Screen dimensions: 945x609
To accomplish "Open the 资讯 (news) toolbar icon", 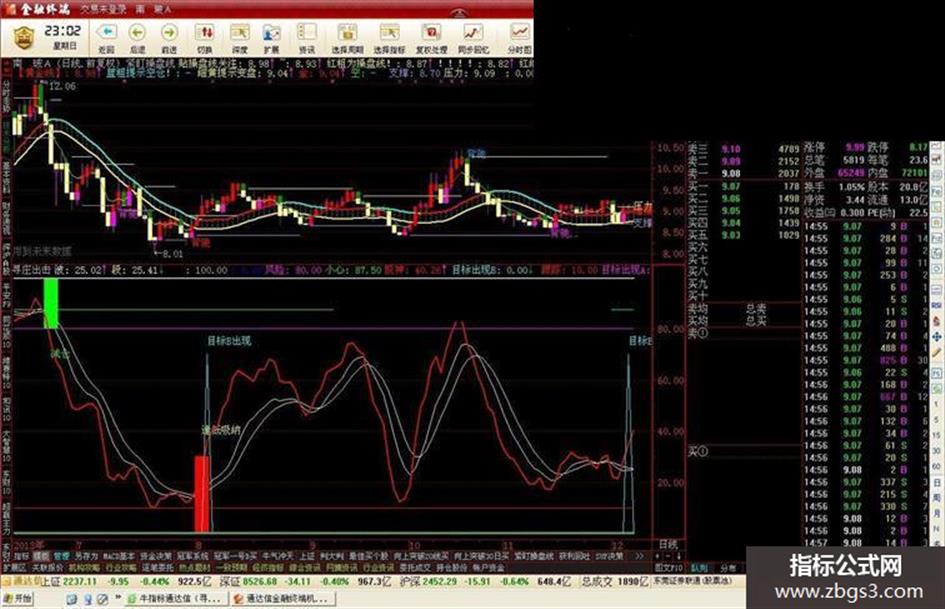I will coord(307,37).
